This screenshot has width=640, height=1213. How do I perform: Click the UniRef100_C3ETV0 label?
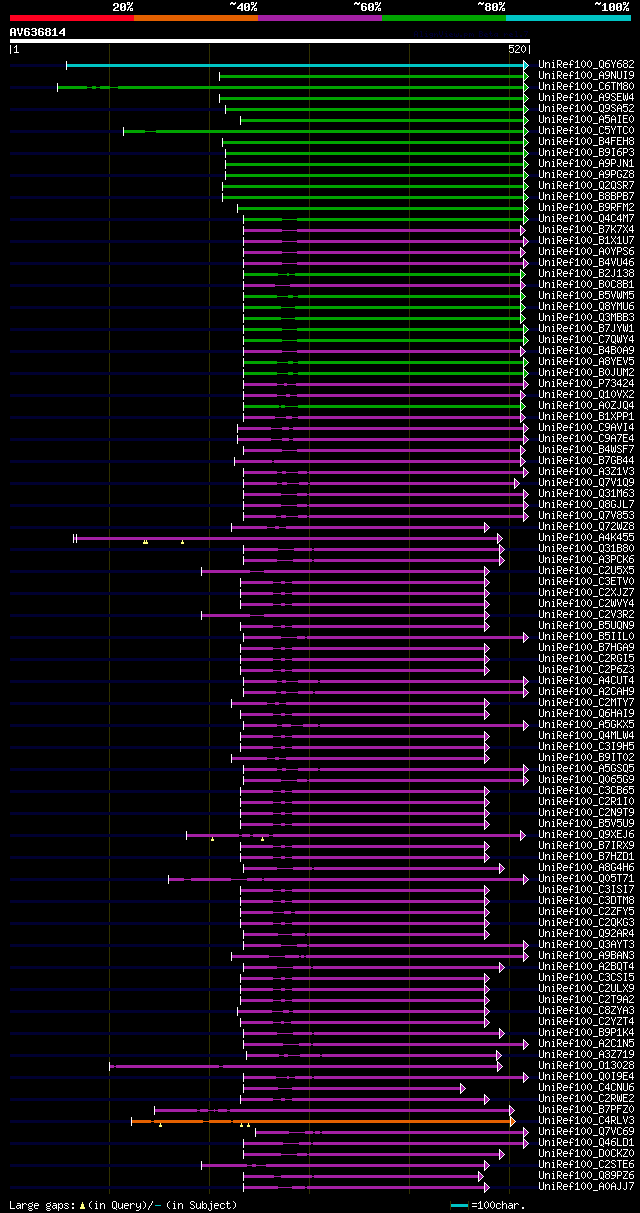[x=586, y=582]
